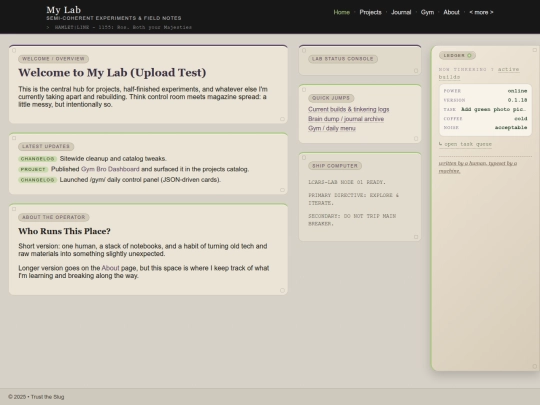Click the 'This is the central hub' paragraph
This screenshot has height=405, width=540.
(143, 97)
